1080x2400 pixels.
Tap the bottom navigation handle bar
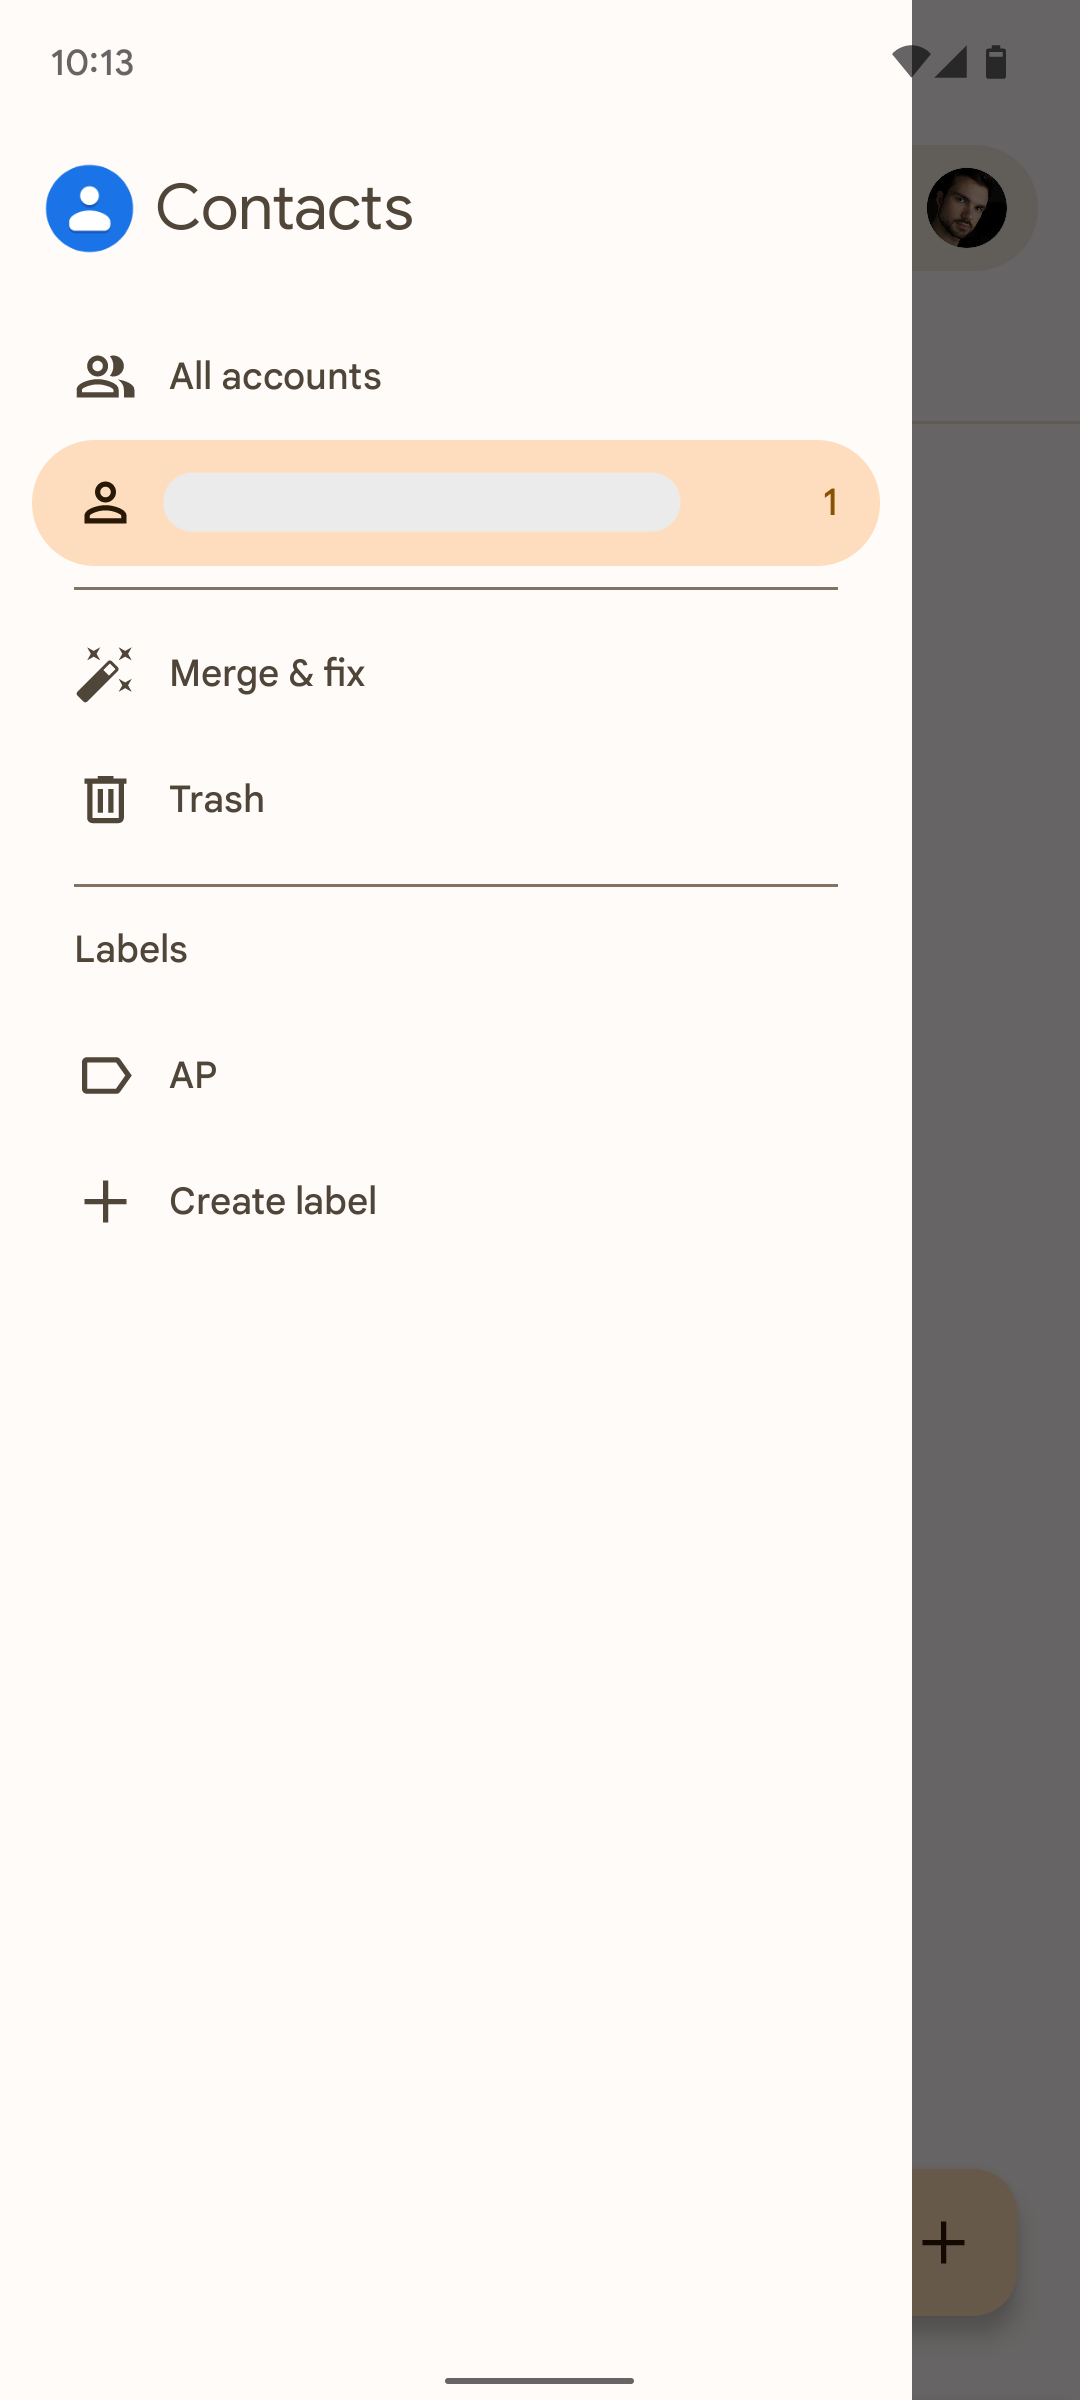tap(540, 2380)
